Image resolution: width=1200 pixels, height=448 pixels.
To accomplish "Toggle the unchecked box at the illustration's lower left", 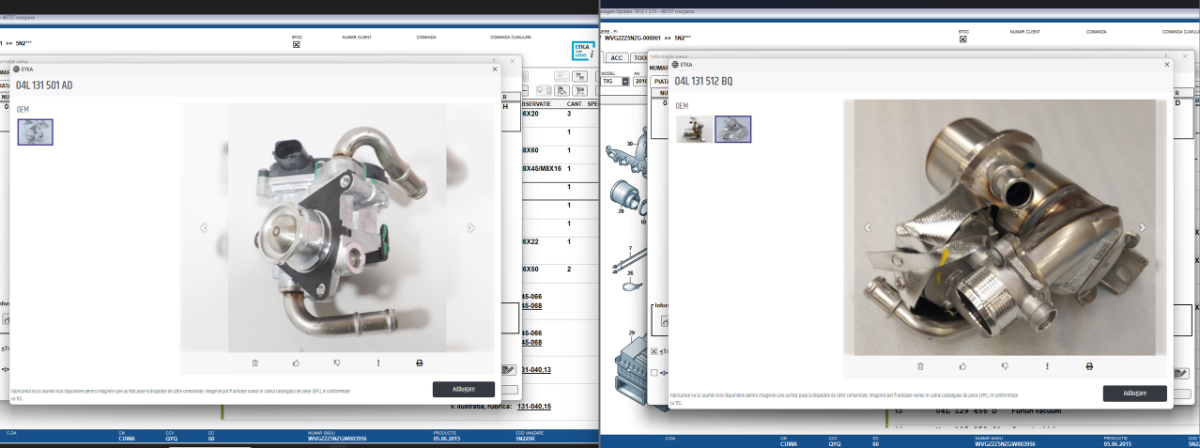I will coord(655,373).
